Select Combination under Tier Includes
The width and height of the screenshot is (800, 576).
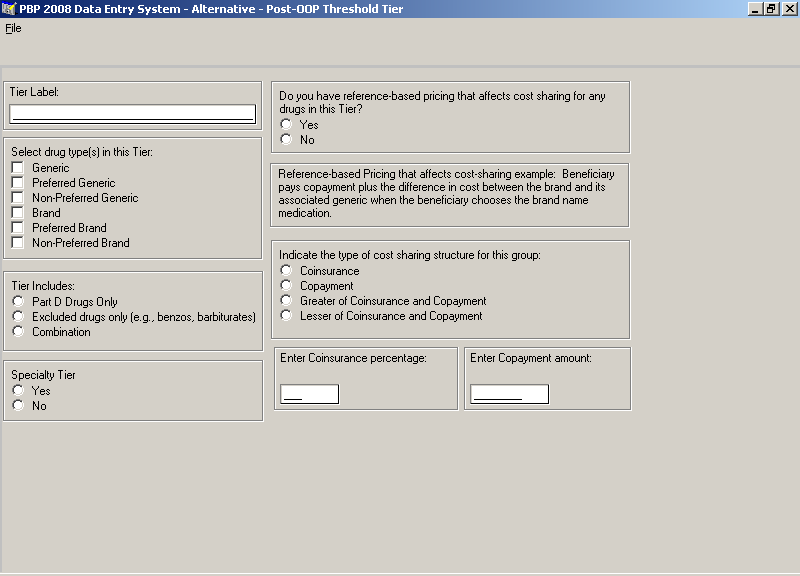click(x=18, y=332)
